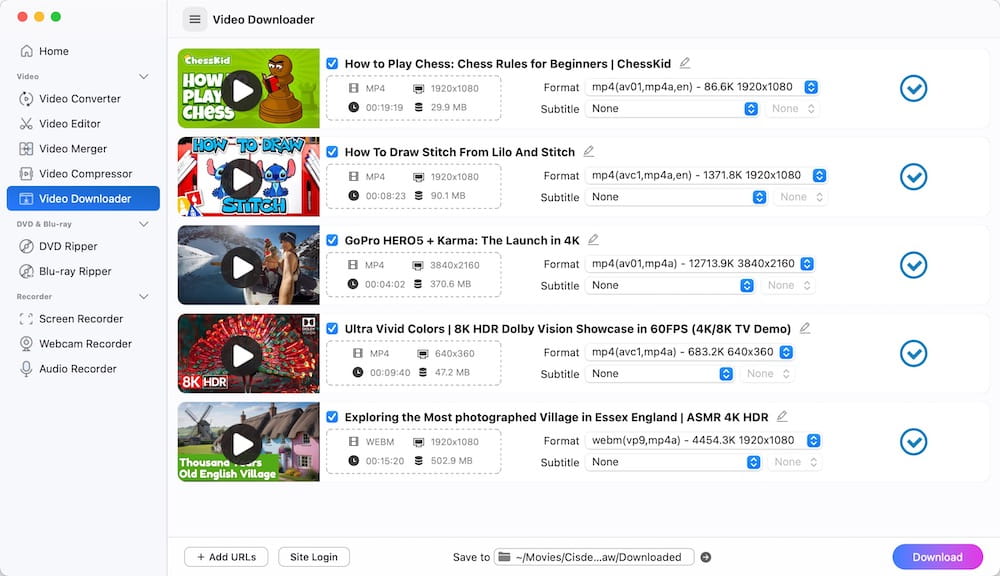This screenshot has height=576, width=1000.
Task: Click the round checkmark icon in Essex England row
Action: (913, 441)
